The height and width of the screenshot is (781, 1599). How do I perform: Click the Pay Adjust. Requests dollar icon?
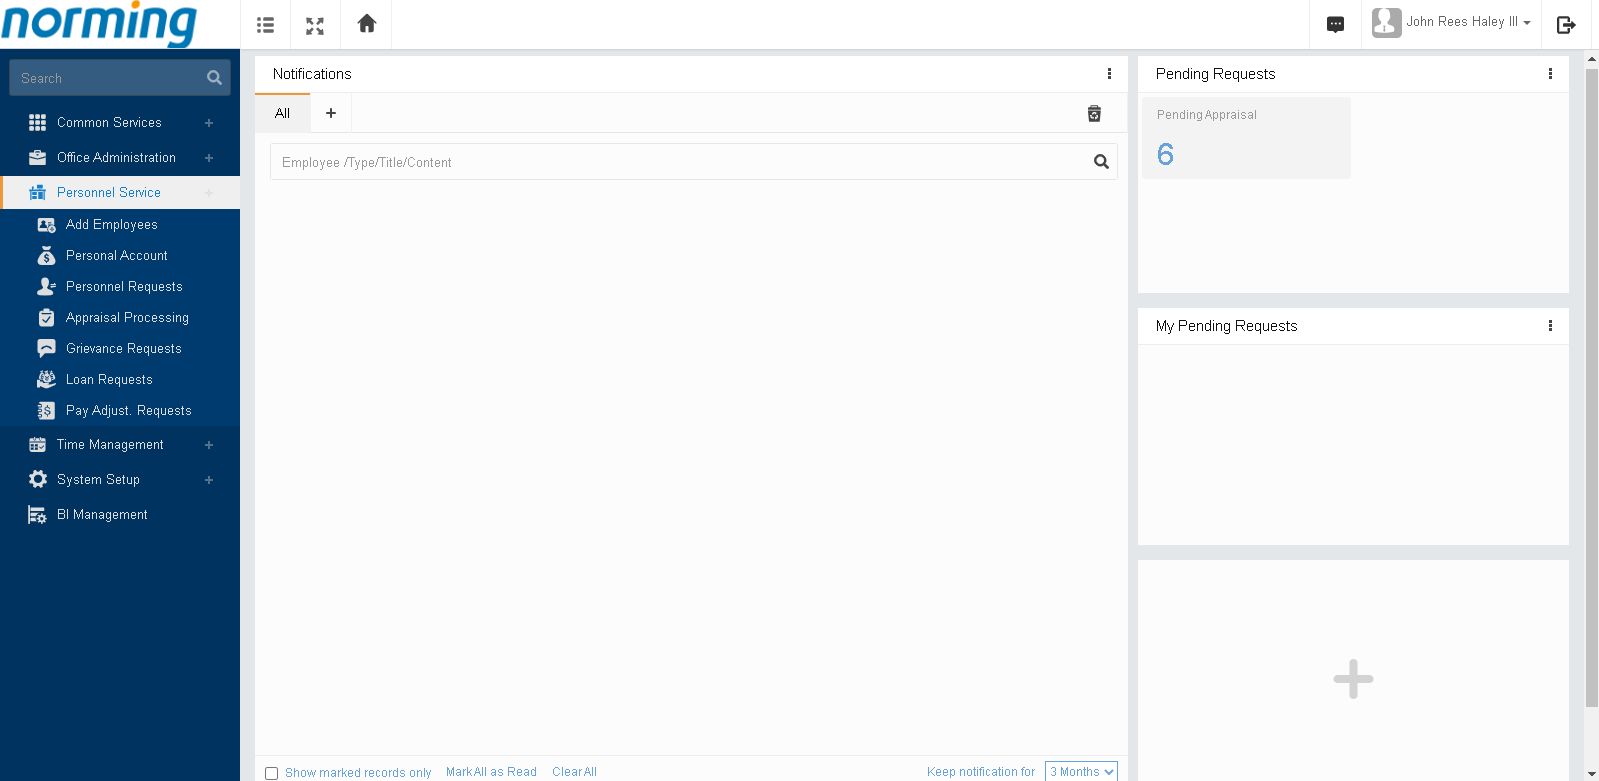(46, 411)
